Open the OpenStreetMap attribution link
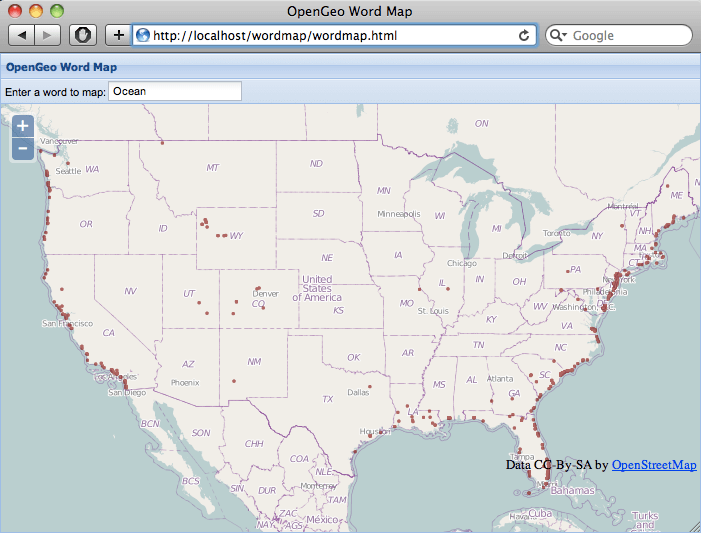Screen dimensions: 701x533 point(654,465)
